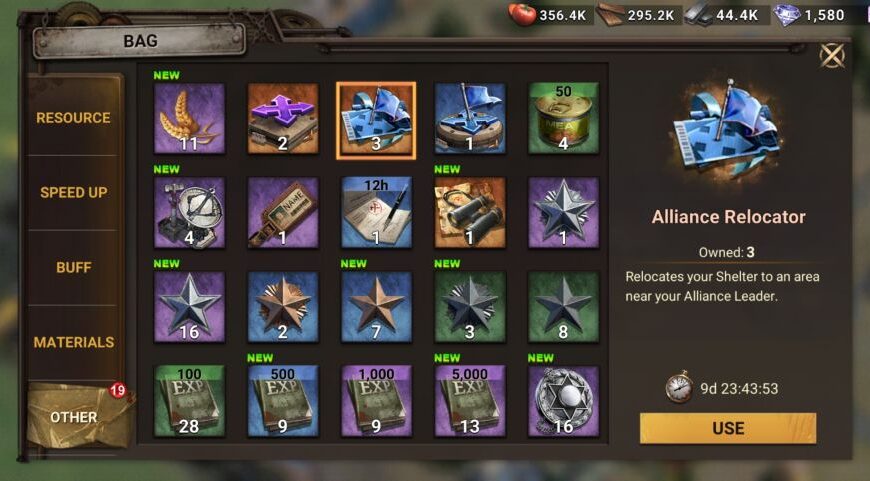This screenshot has height=481, width=870.
Task: Select the purple arrows relocator item
Action: [283, 119]
